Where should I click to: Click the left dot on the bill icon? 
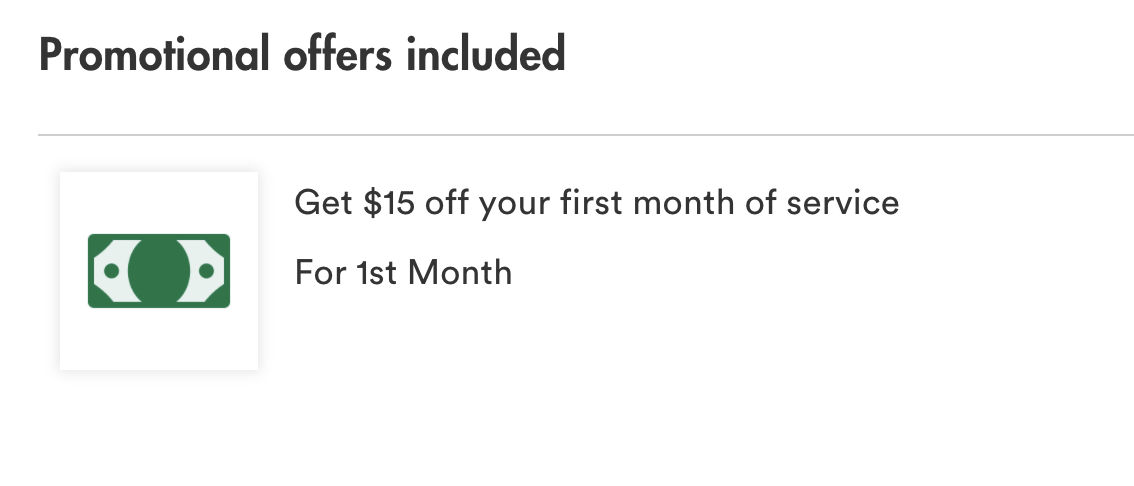coord(111,271)
